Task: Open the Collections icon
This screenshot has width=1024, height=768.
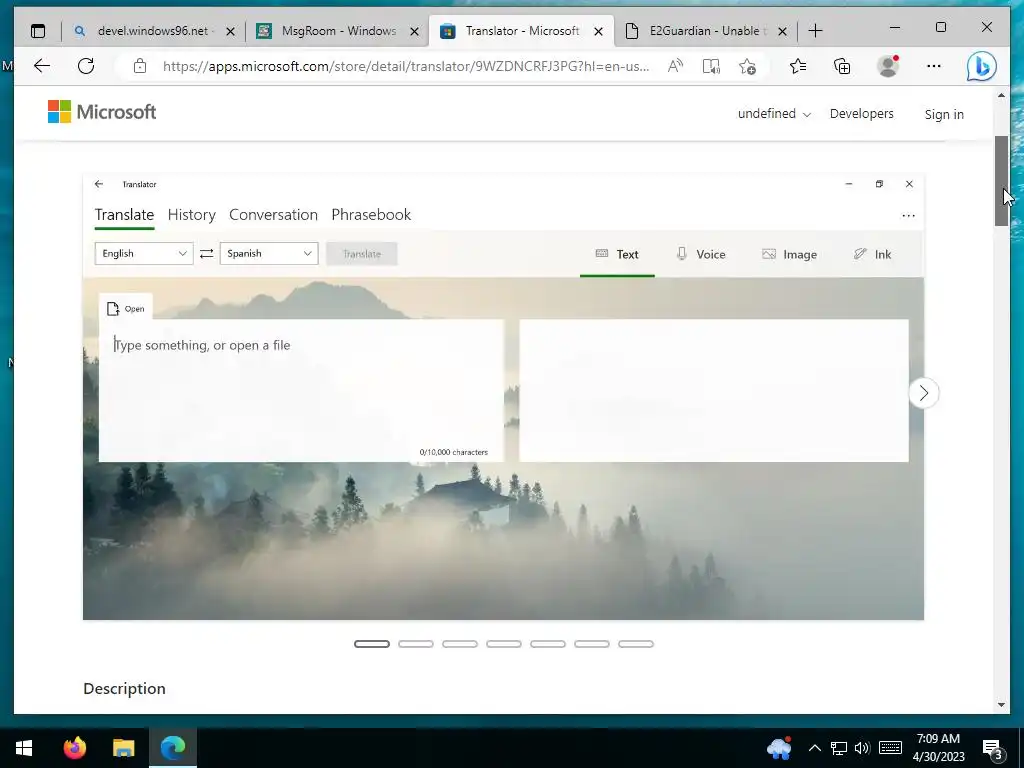Action: 842,66
